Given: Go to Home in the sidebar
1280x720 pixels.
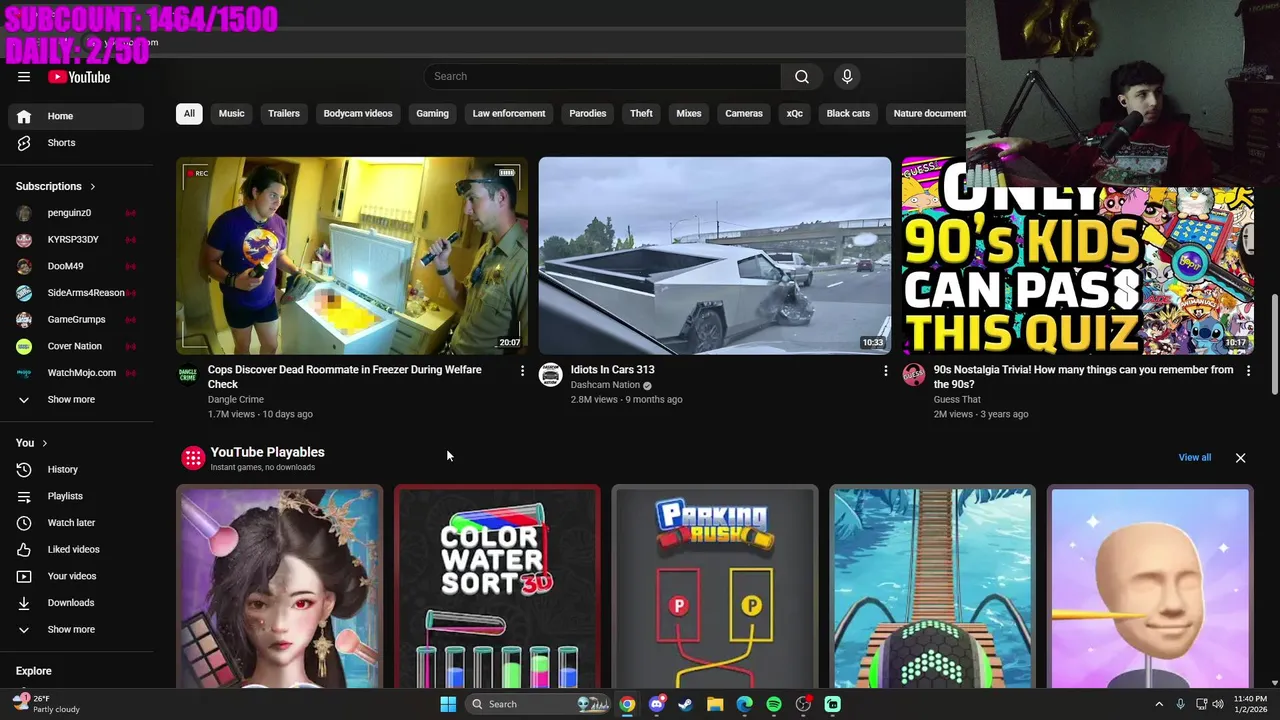Looking at the screenshot, I should tap(76, 116).
